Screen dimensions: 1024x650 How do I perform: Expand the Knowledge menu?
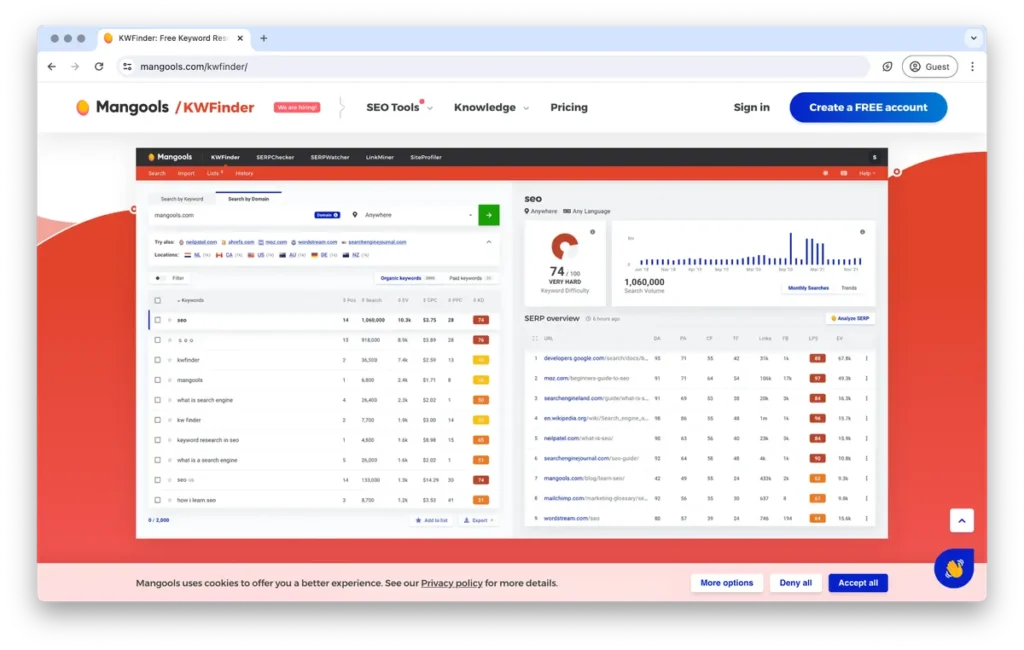point(491,107)
